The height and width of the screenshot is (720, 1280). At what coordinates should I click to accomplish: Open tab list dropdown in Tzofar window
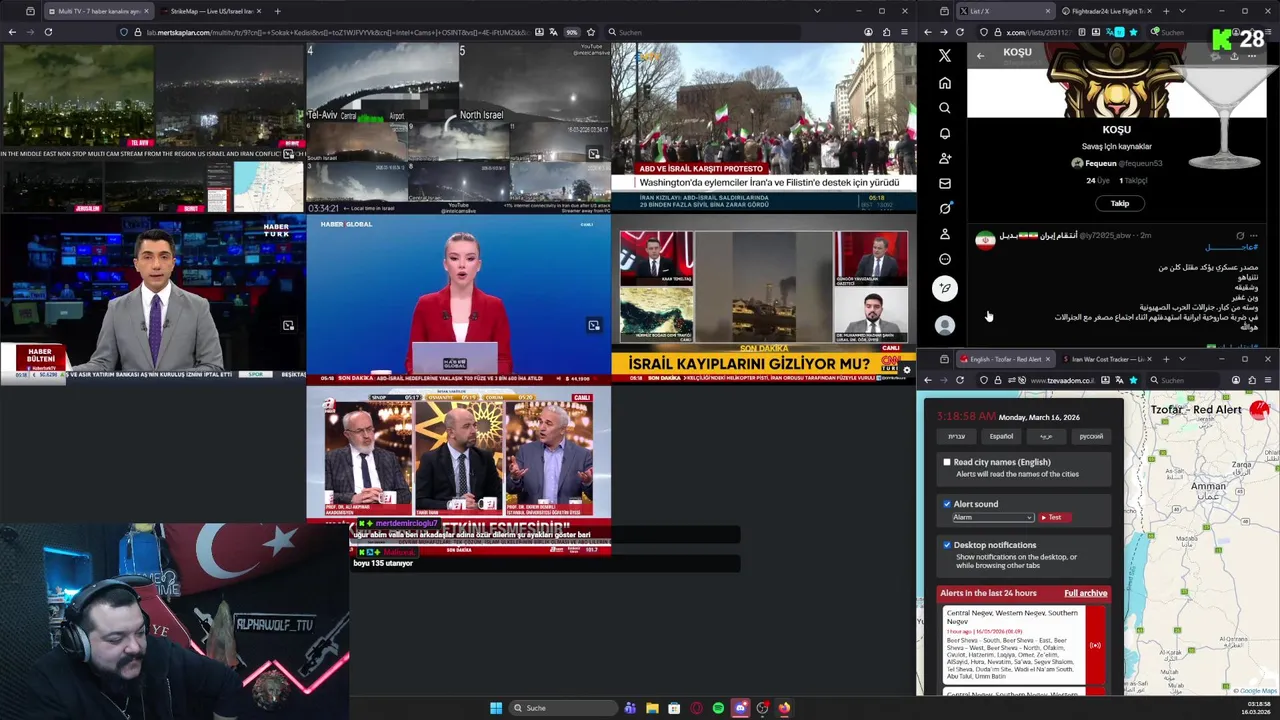pyautogui.click(x=1182, y=359)
